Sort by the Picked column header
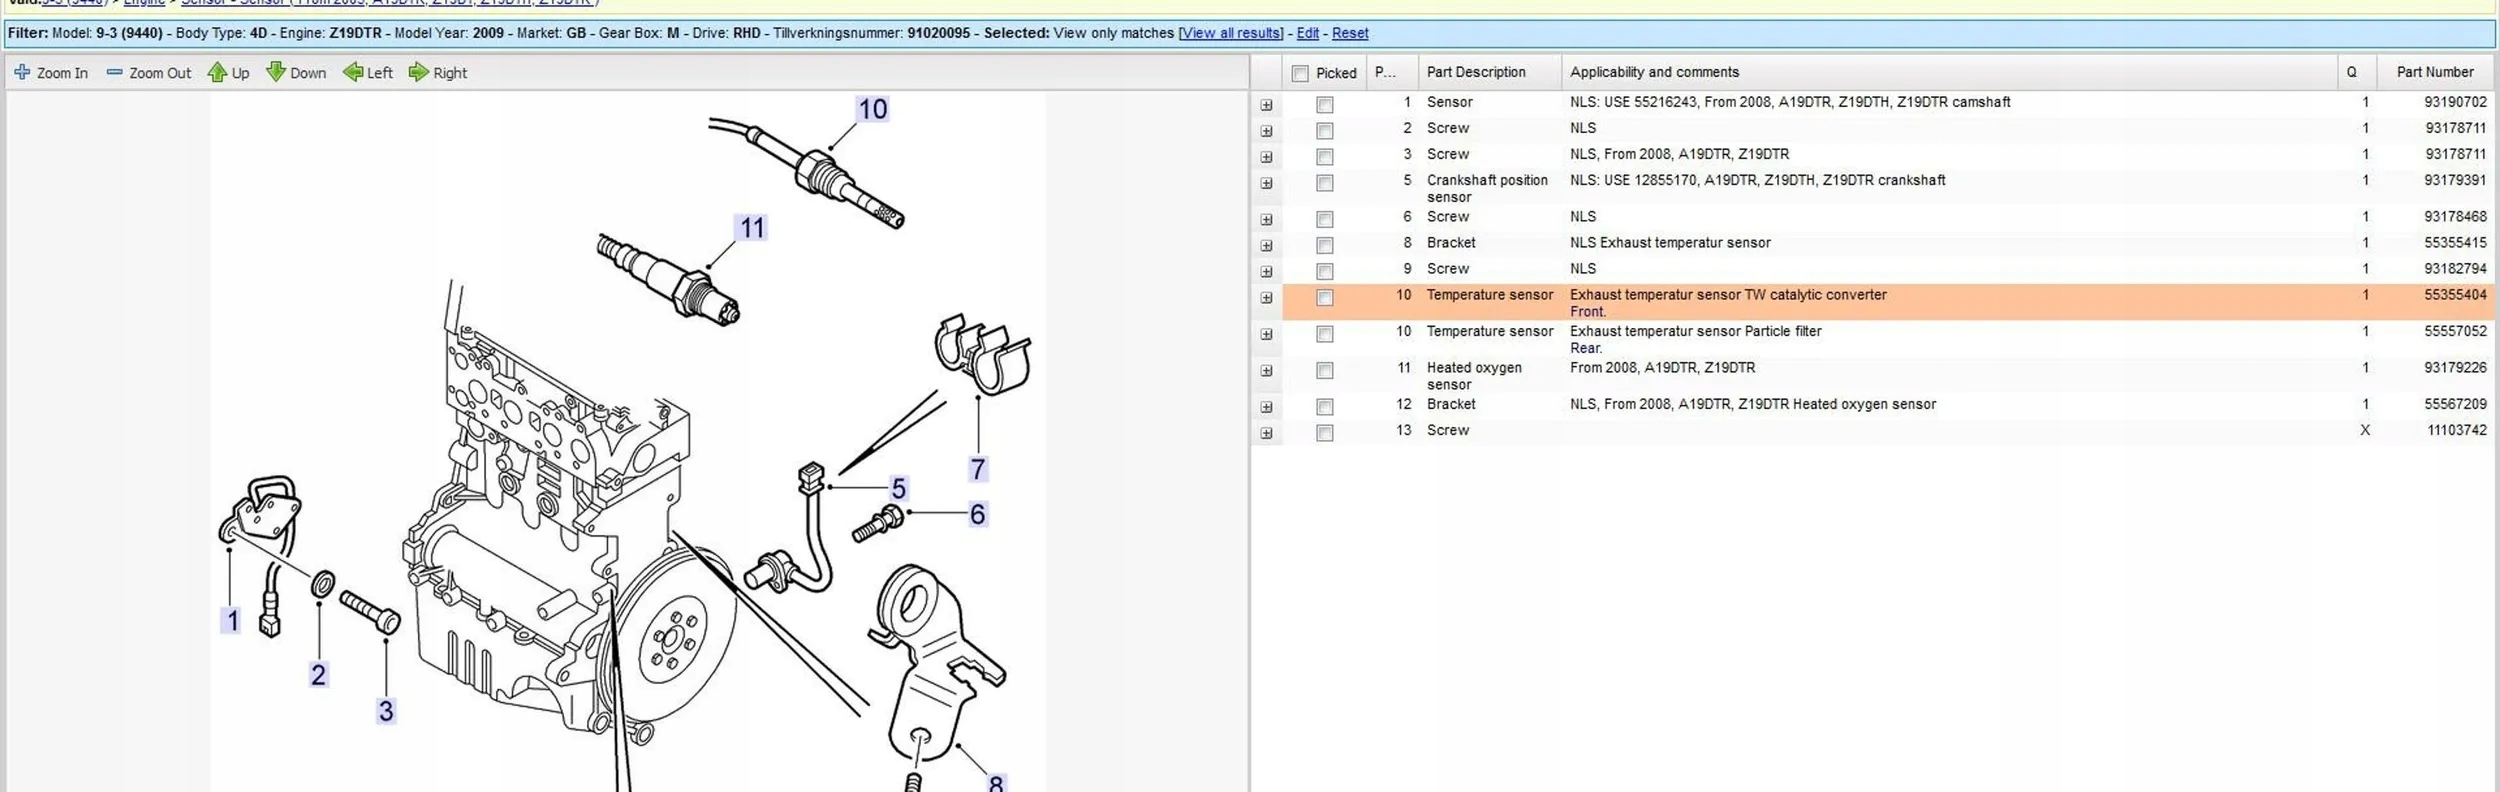This screenshot has width=2500, height=792. (x=1336, y=73)
